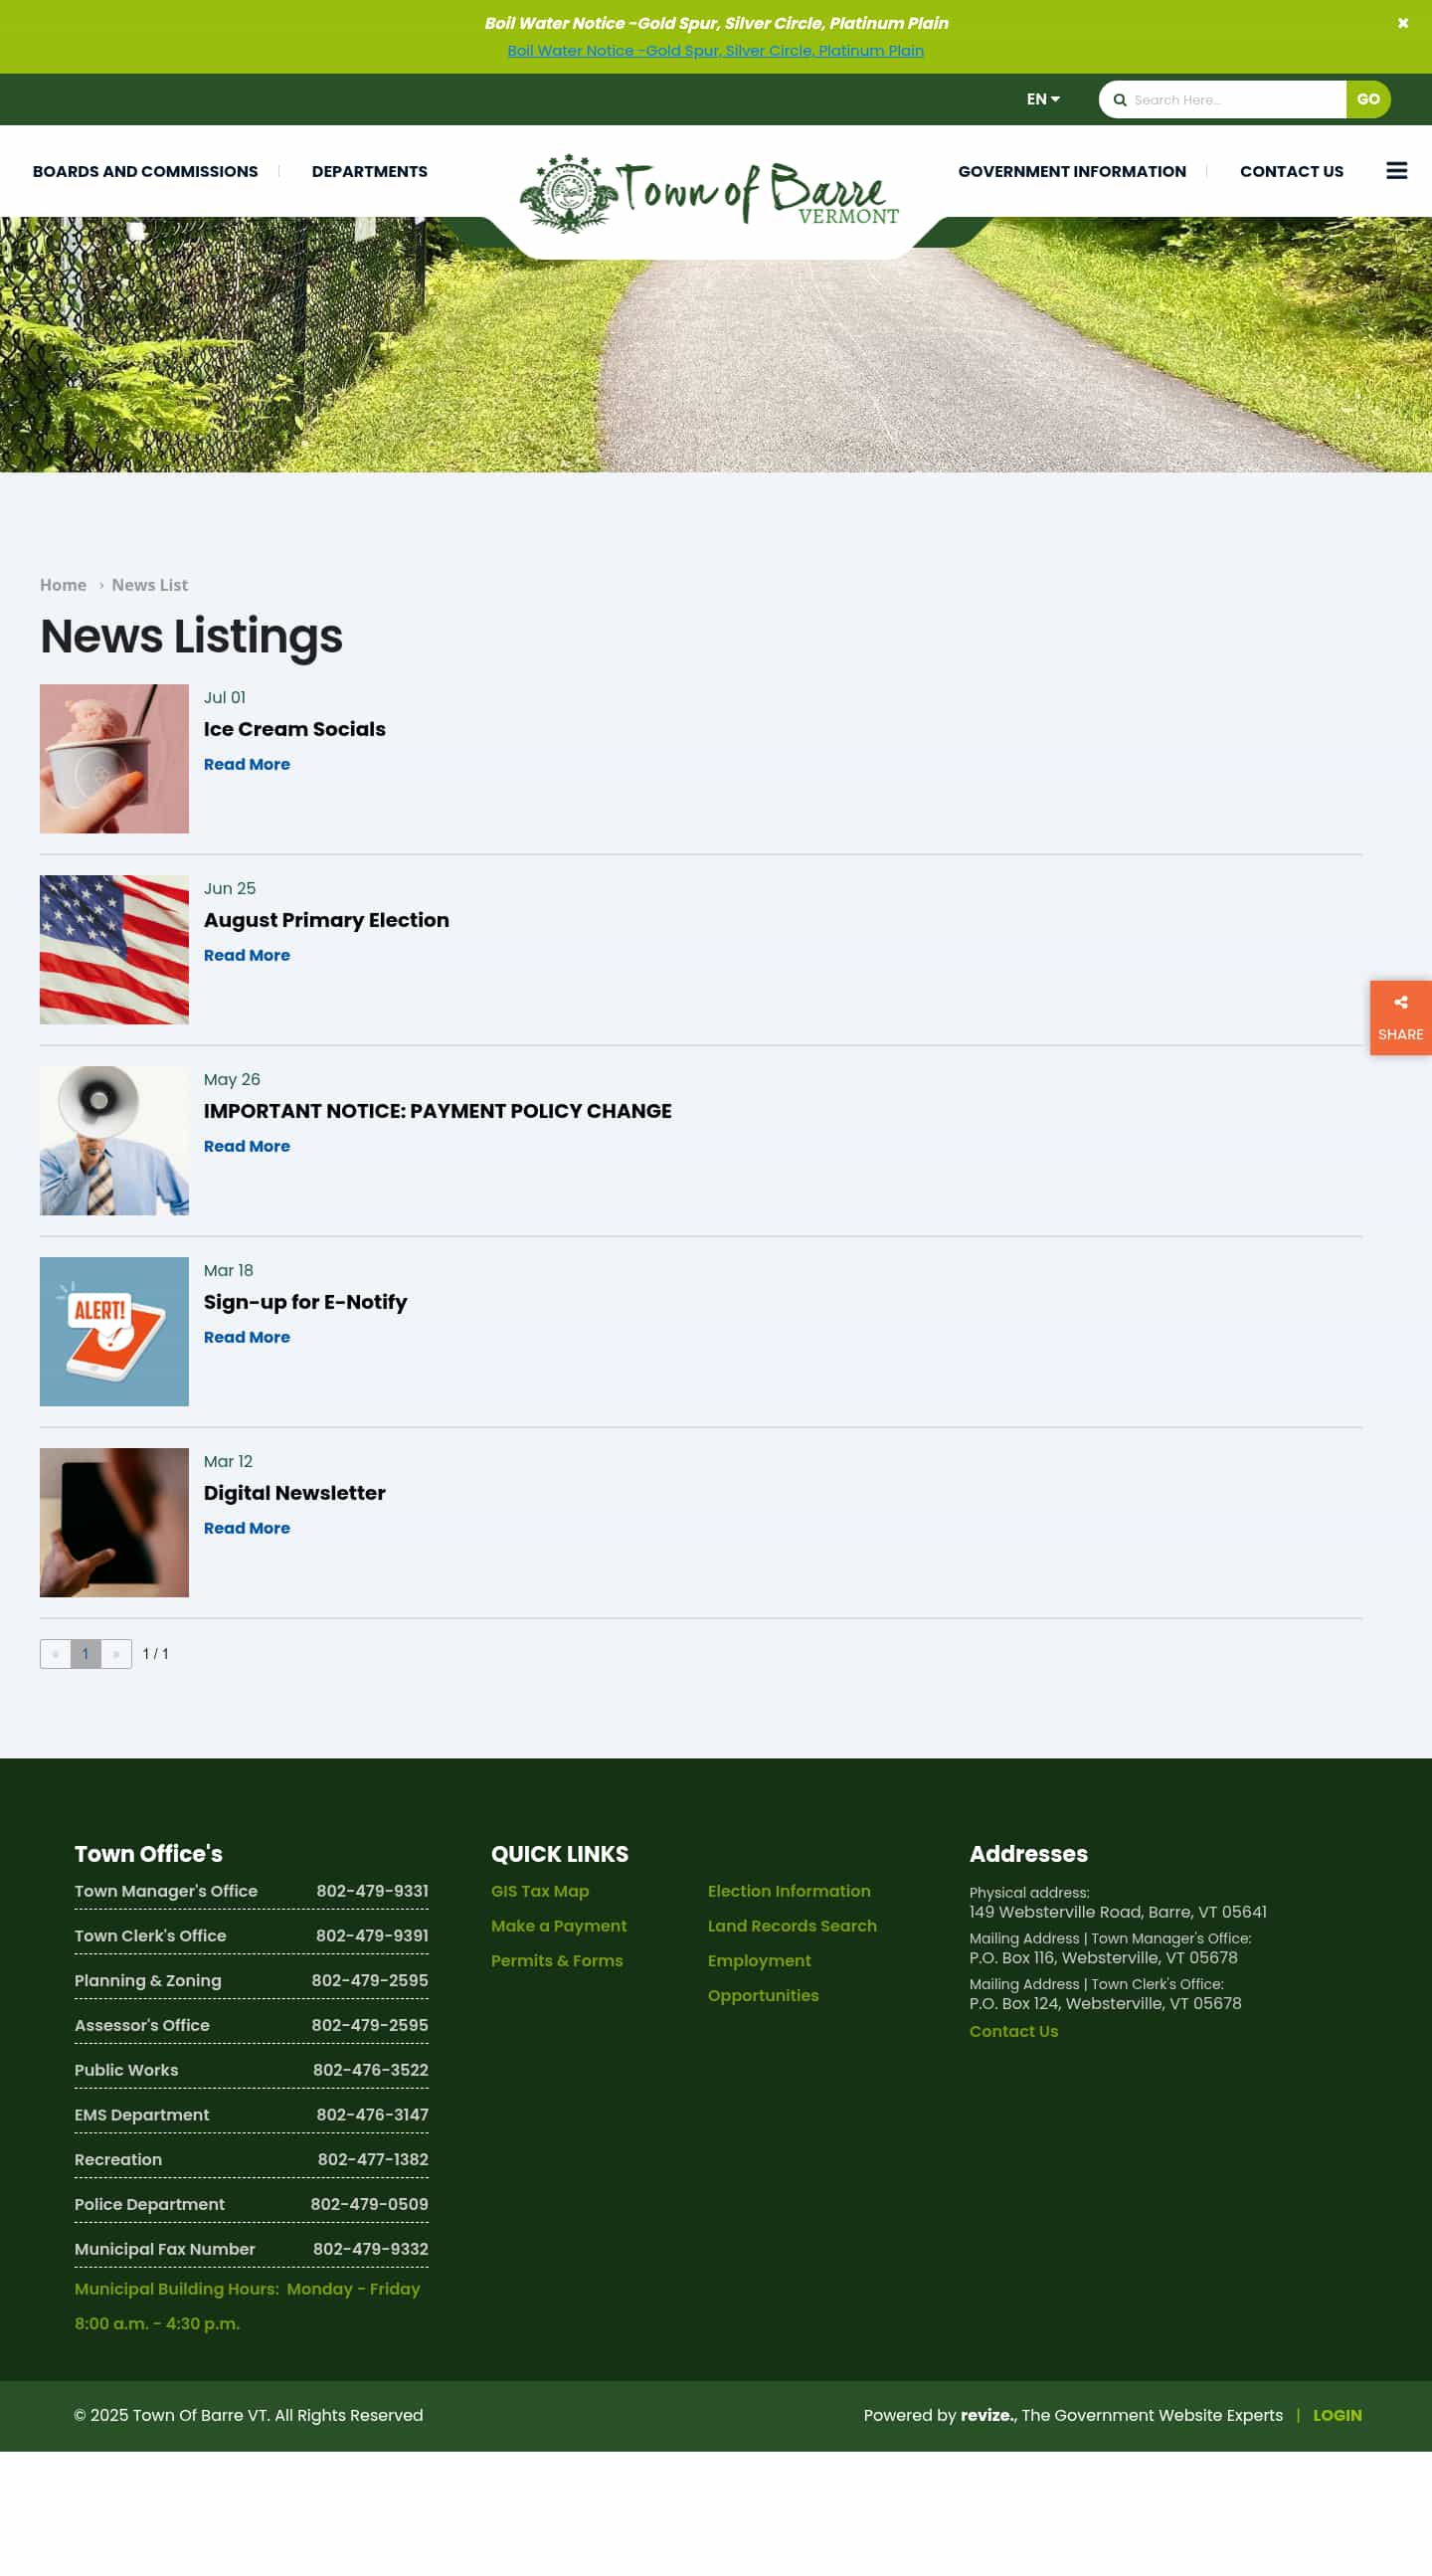Open Boards and Commissions menu
Viewport: 1432px width, 2576px height.
[x=145, y=172]
